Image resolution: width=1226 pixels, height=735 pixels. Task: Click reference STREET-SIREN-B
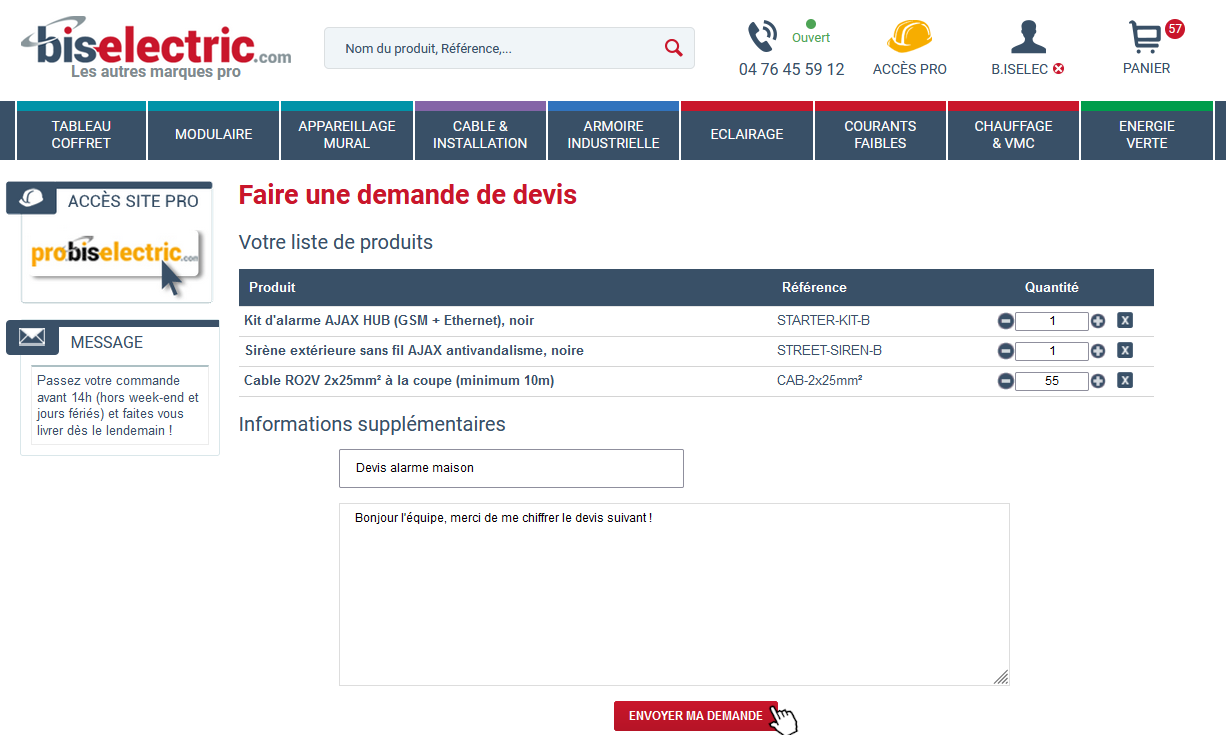click(x=829, y=350)
